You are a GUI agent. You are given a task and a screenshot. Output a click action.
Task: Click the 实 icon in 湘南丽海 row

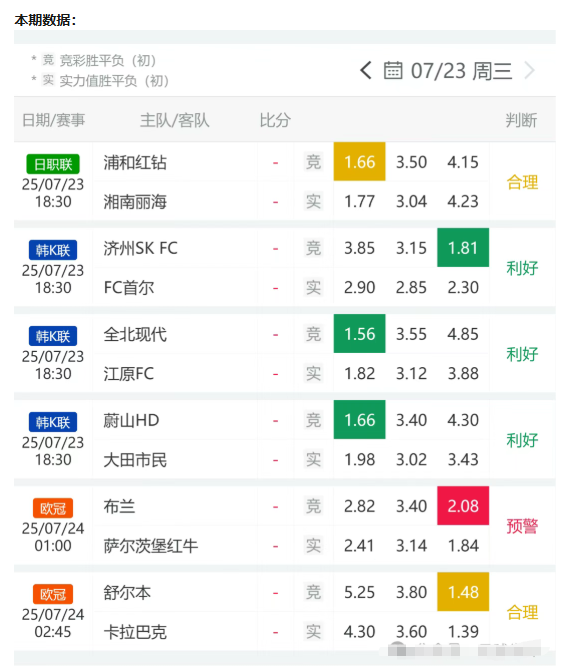[313, 201]
